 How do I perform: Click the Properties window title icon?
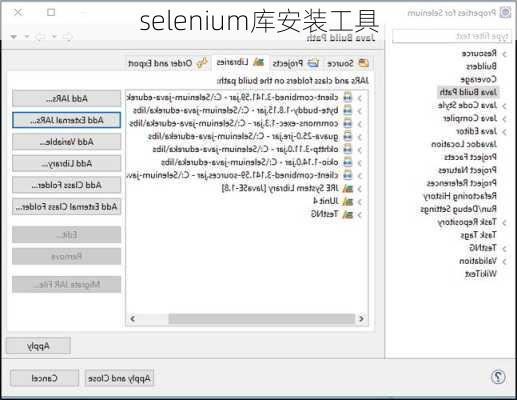(506, 13)
